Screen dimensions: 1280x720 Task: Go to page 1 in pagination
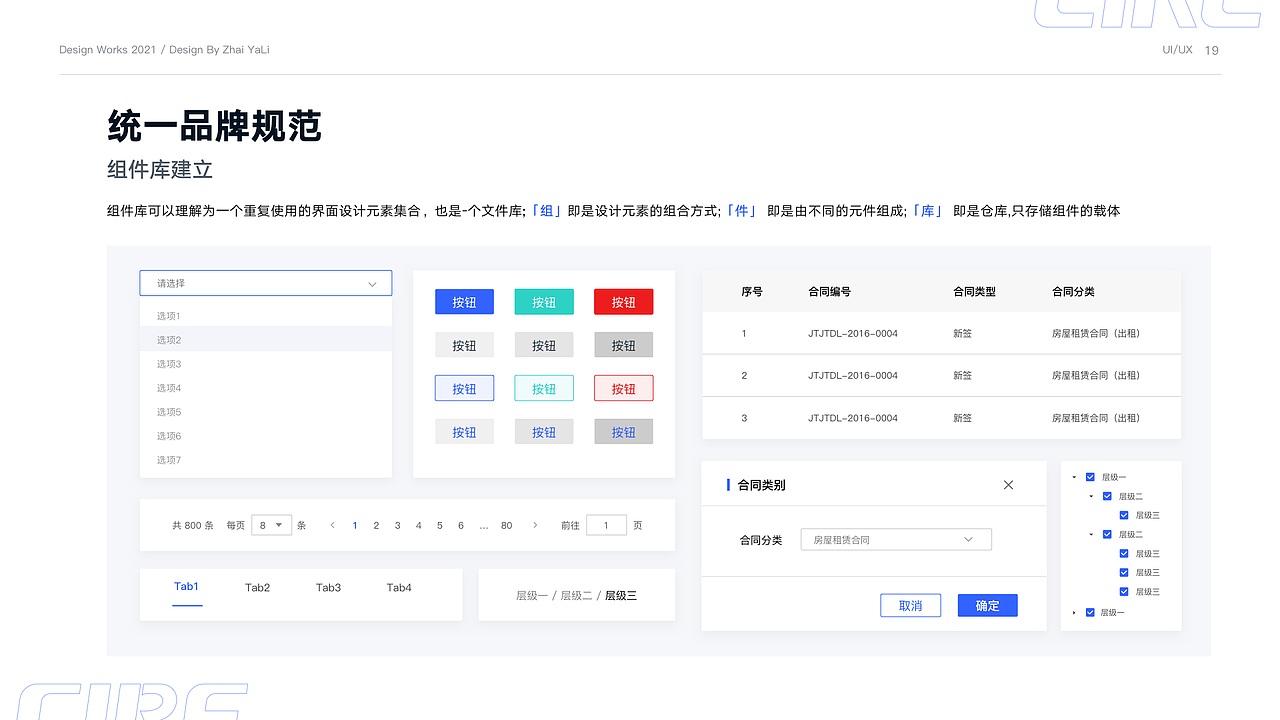(x=355, y=525)
